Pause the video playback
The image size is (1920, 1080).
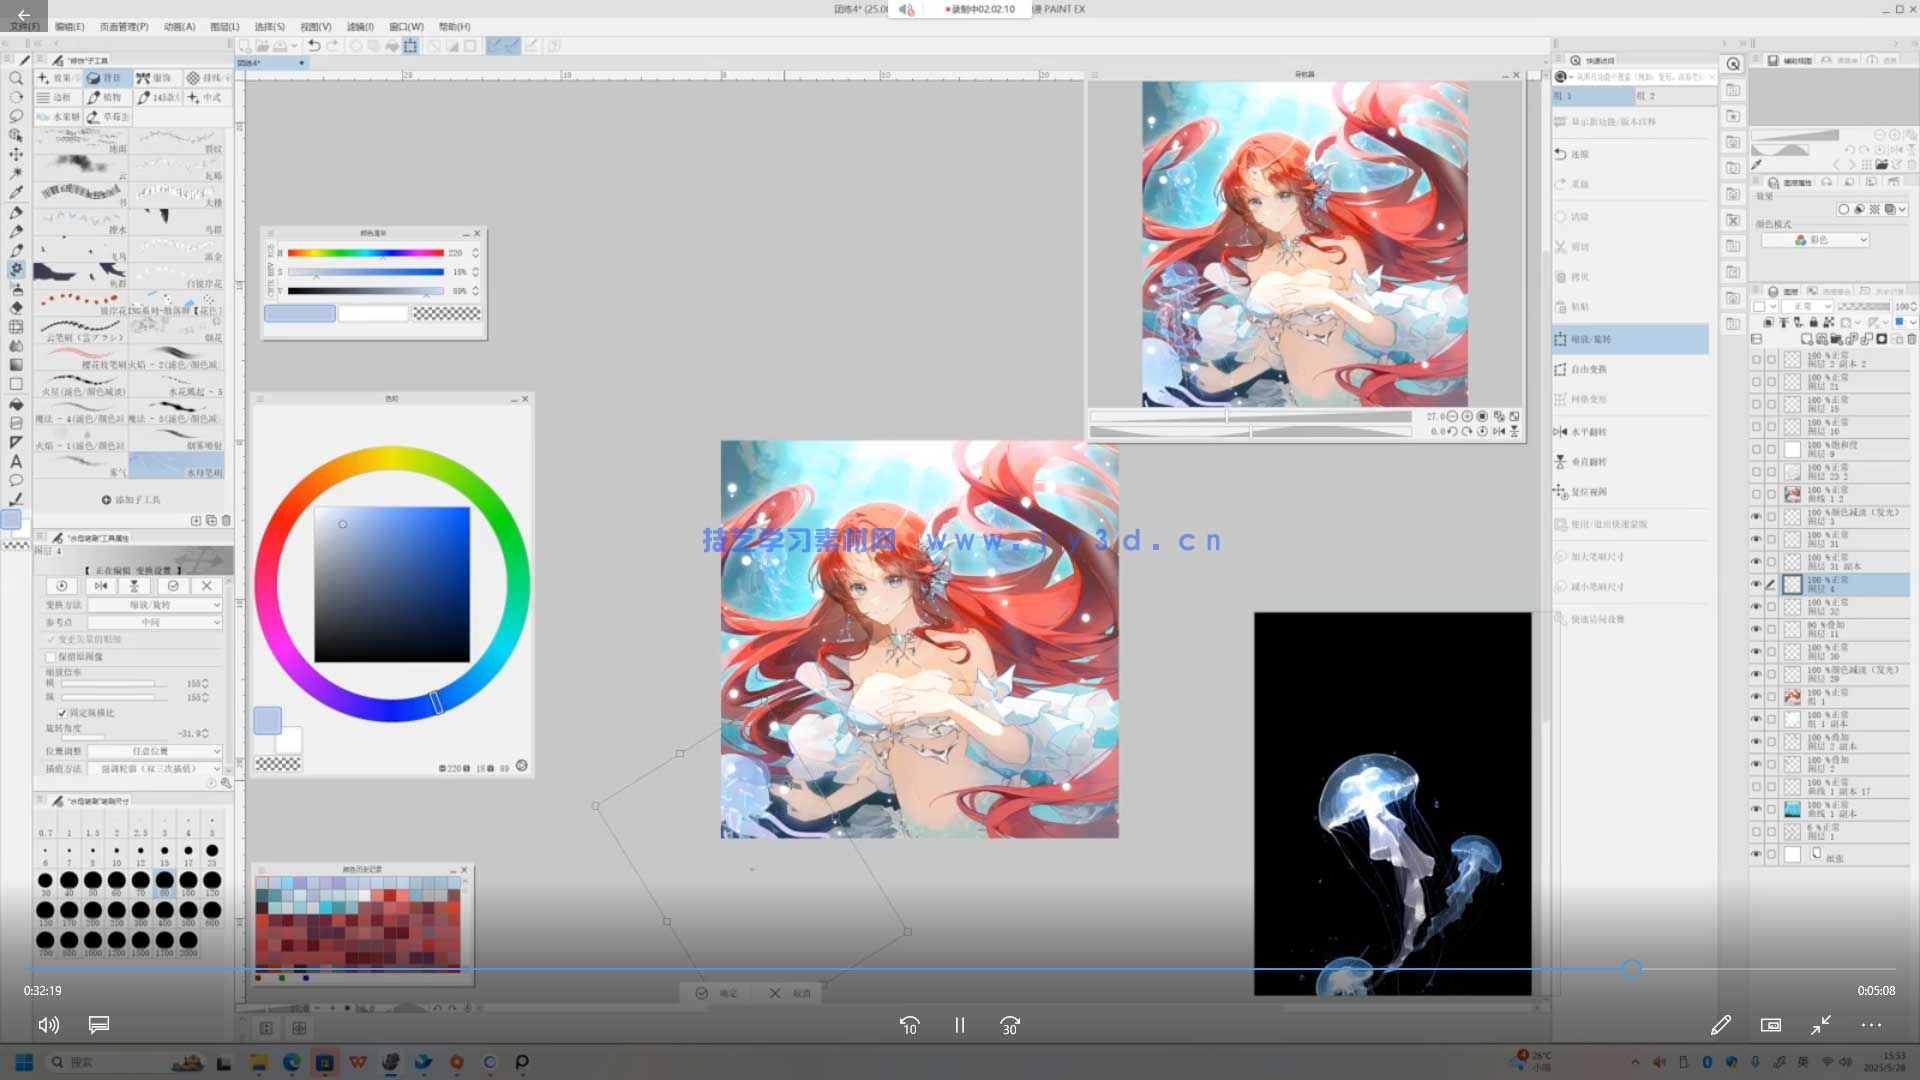click(x=959, y=1025)
